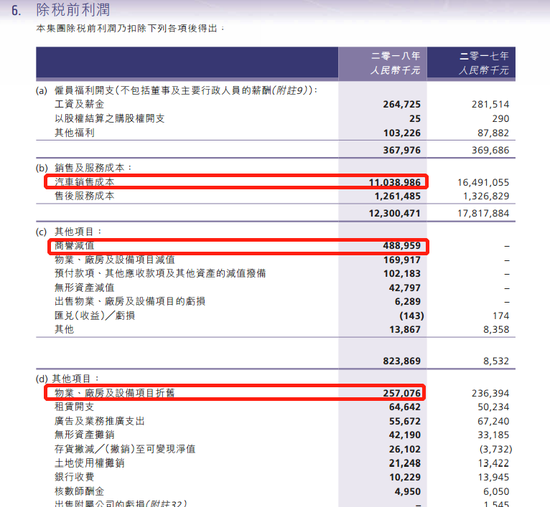Click the subtotal 12,300,471
The height and width of the screenshot is (507, 550).
coord(395,213)
